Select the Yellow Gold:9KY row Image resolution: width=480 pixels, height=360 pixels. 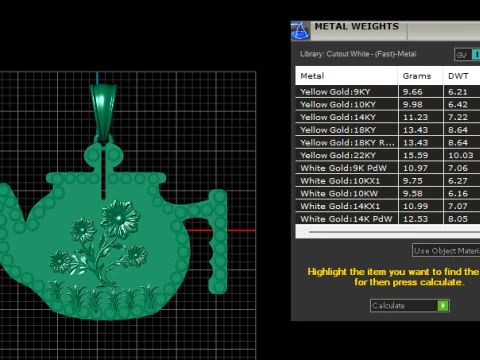388,92
